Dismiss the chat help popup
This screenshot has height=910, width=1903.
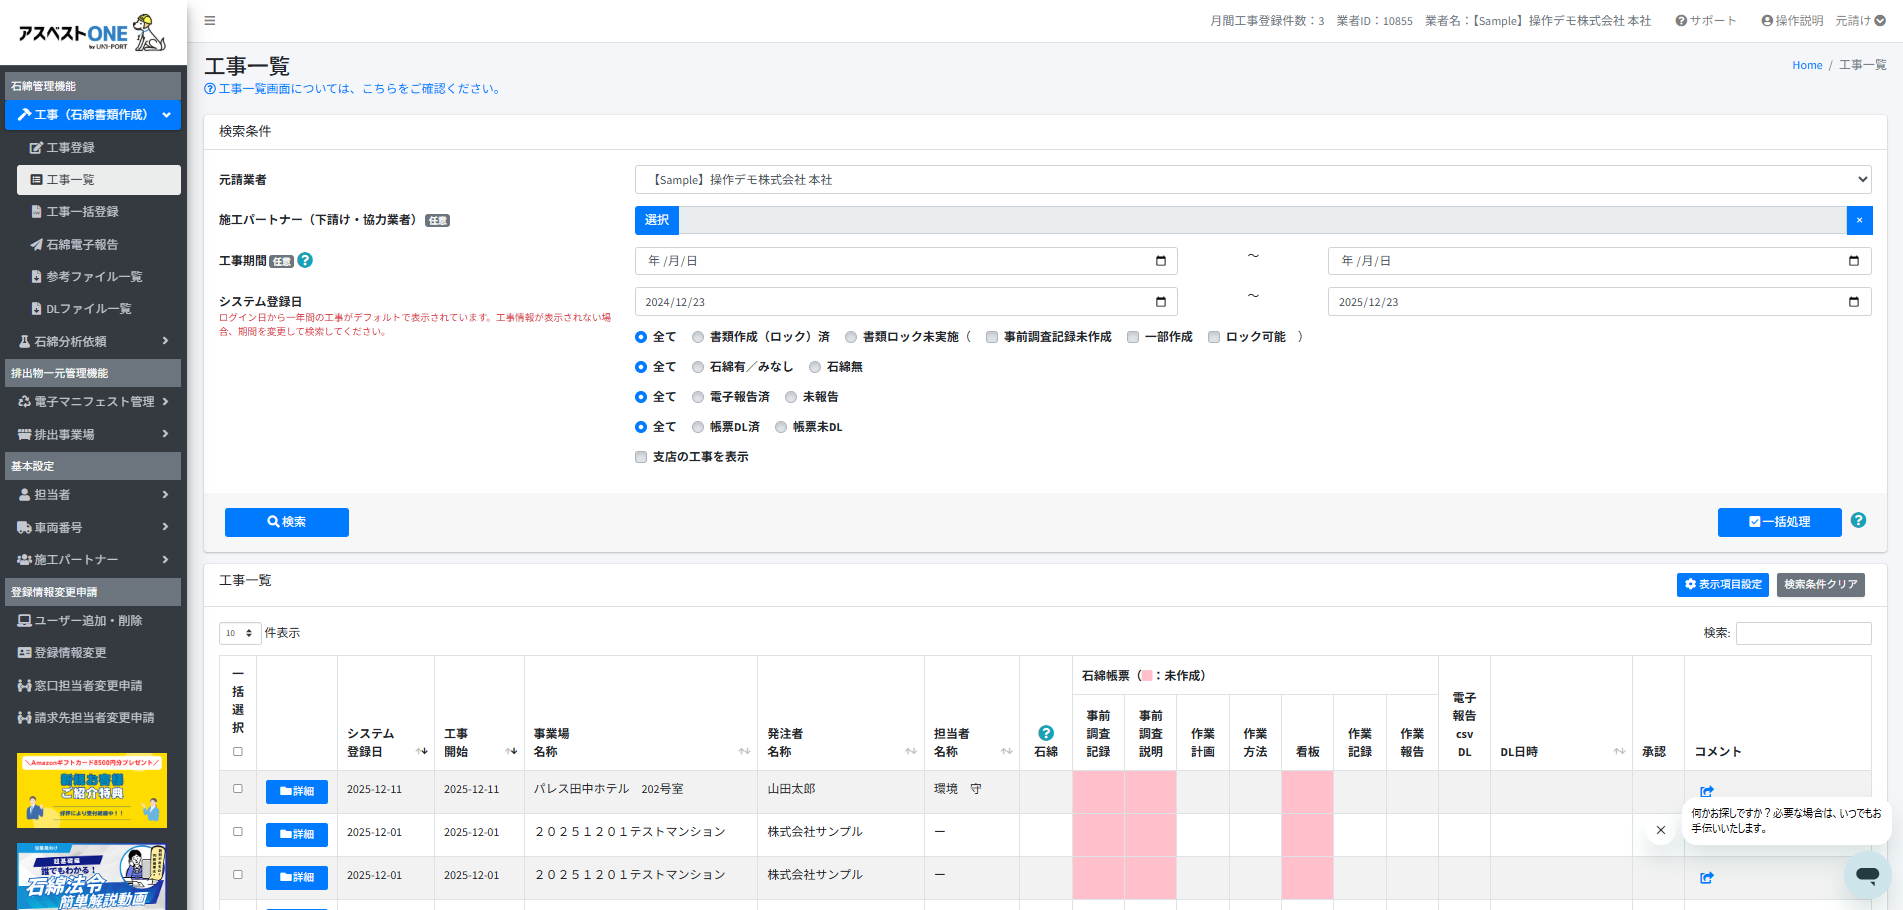[x=1660, y=830]
